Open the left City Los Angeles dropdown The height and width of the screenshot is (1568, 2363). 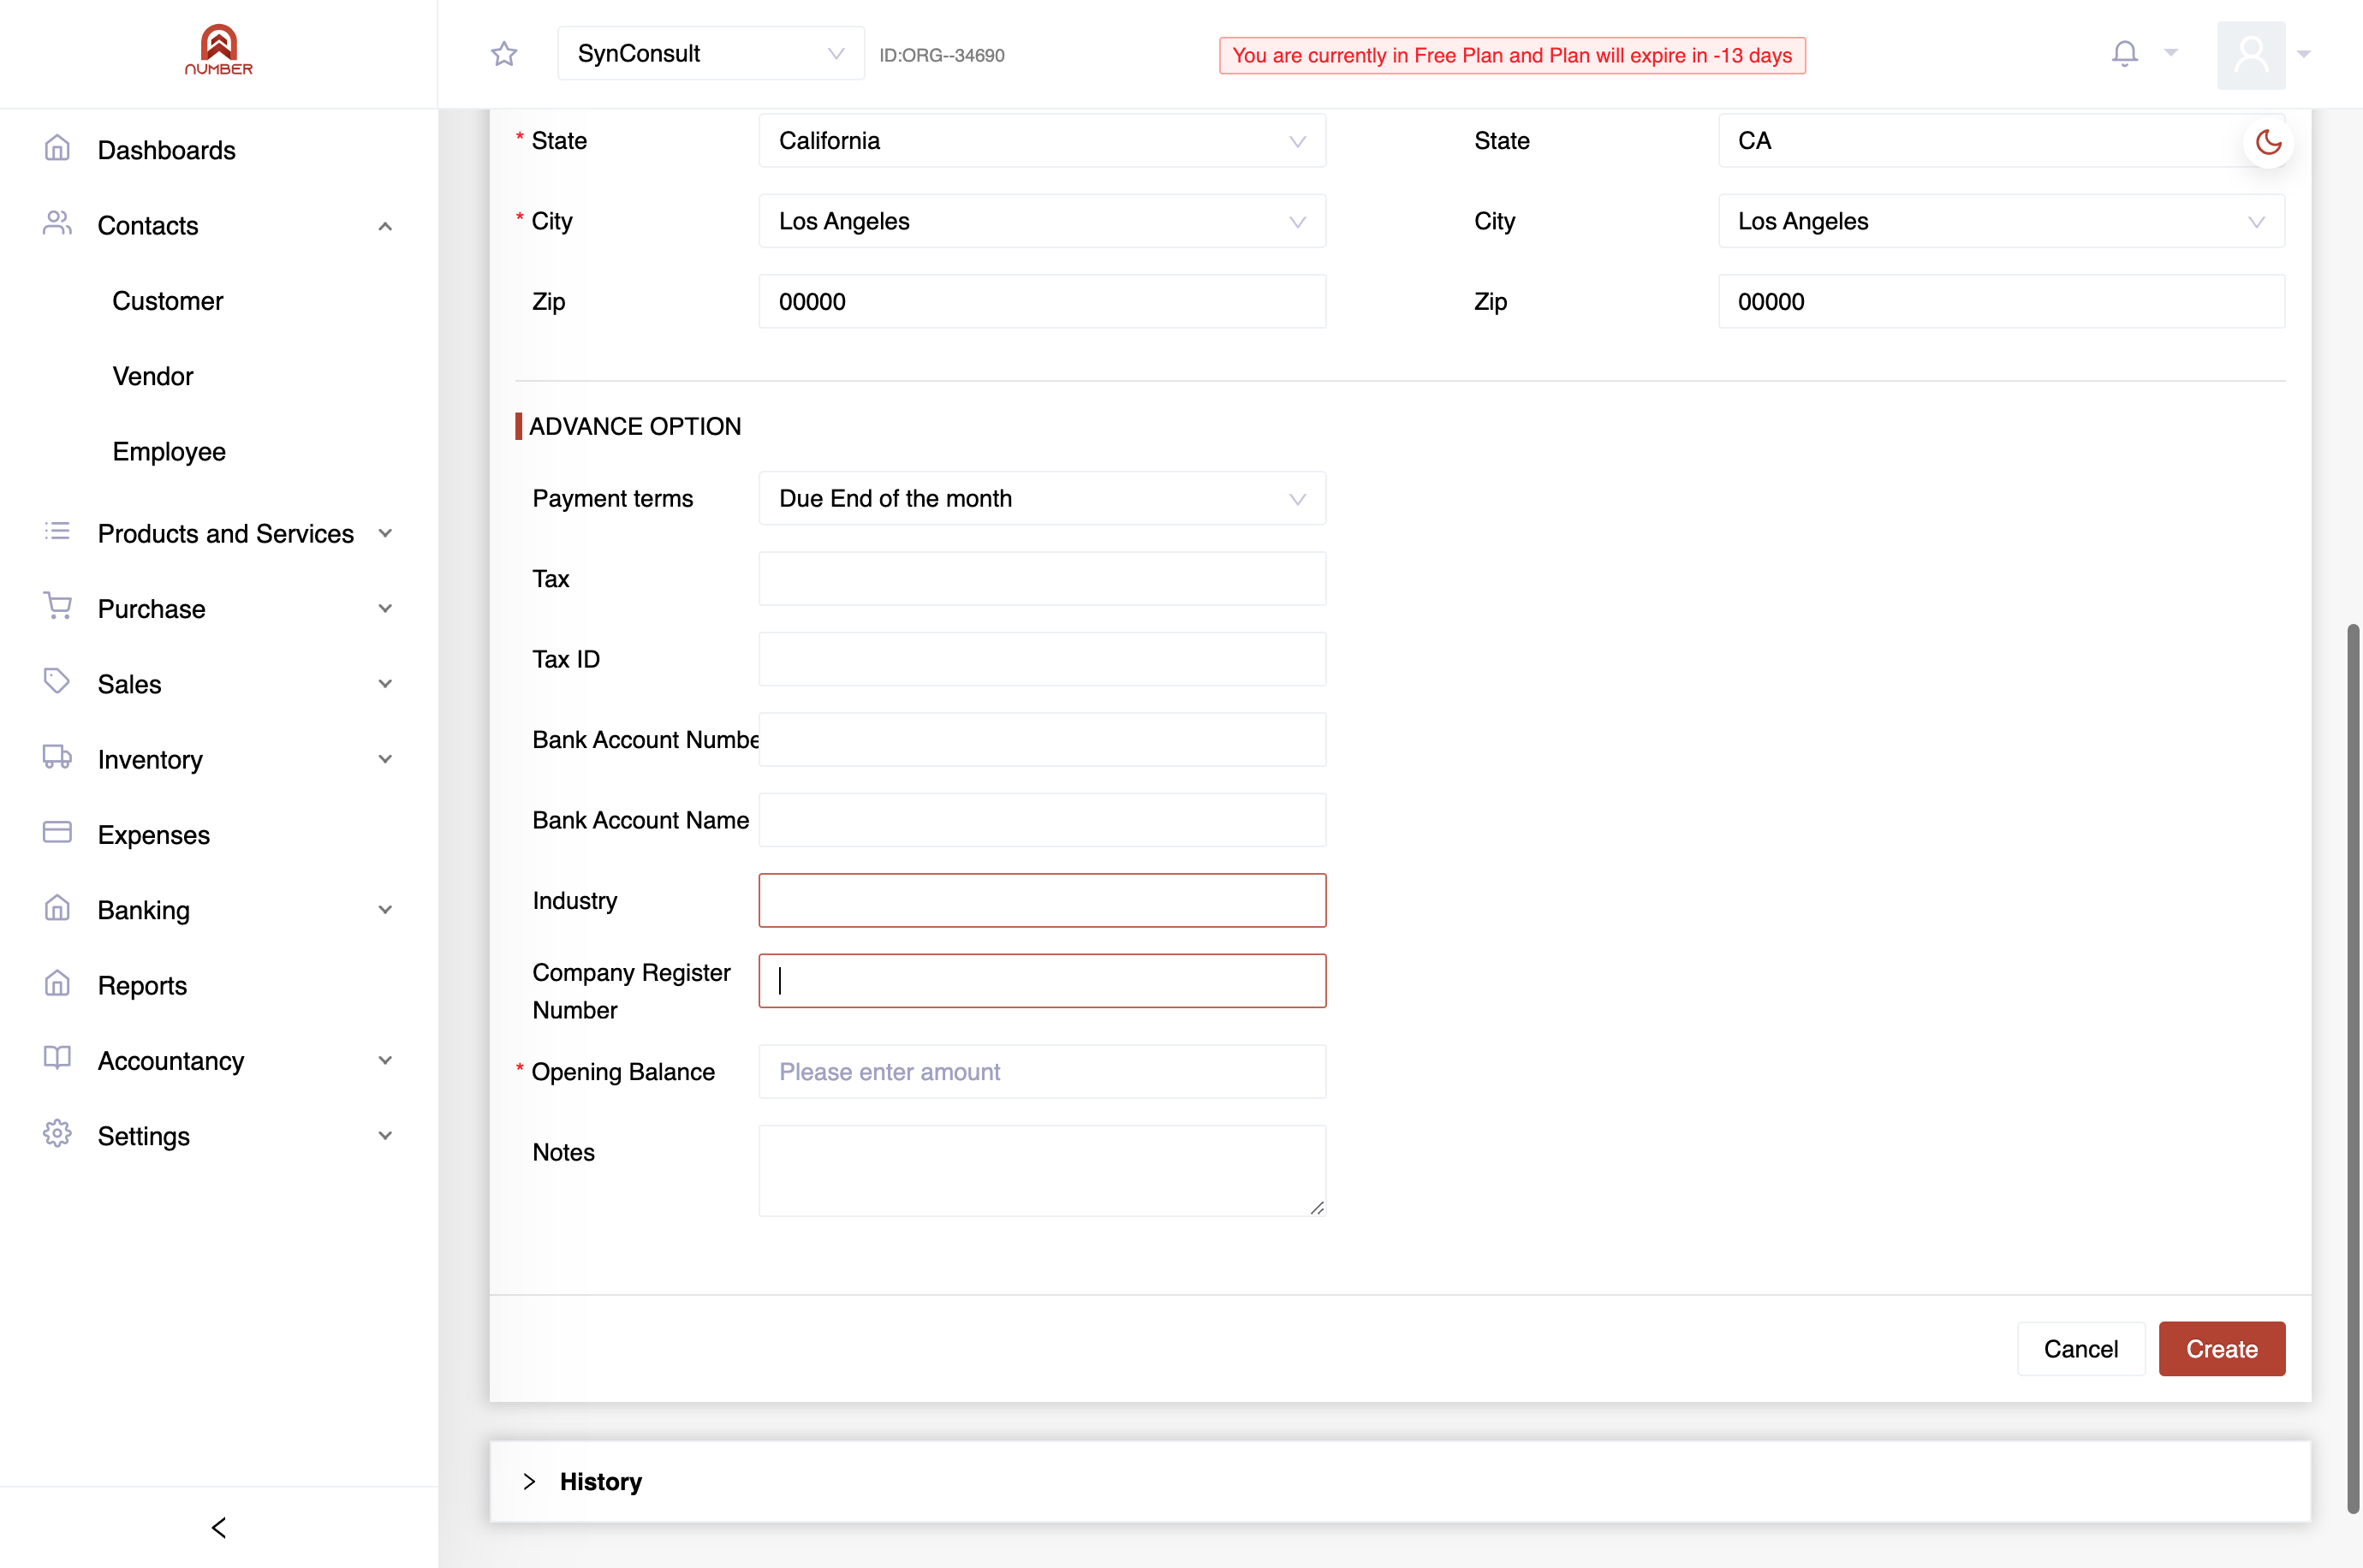pyautogui.click(x=1042, y=221)
